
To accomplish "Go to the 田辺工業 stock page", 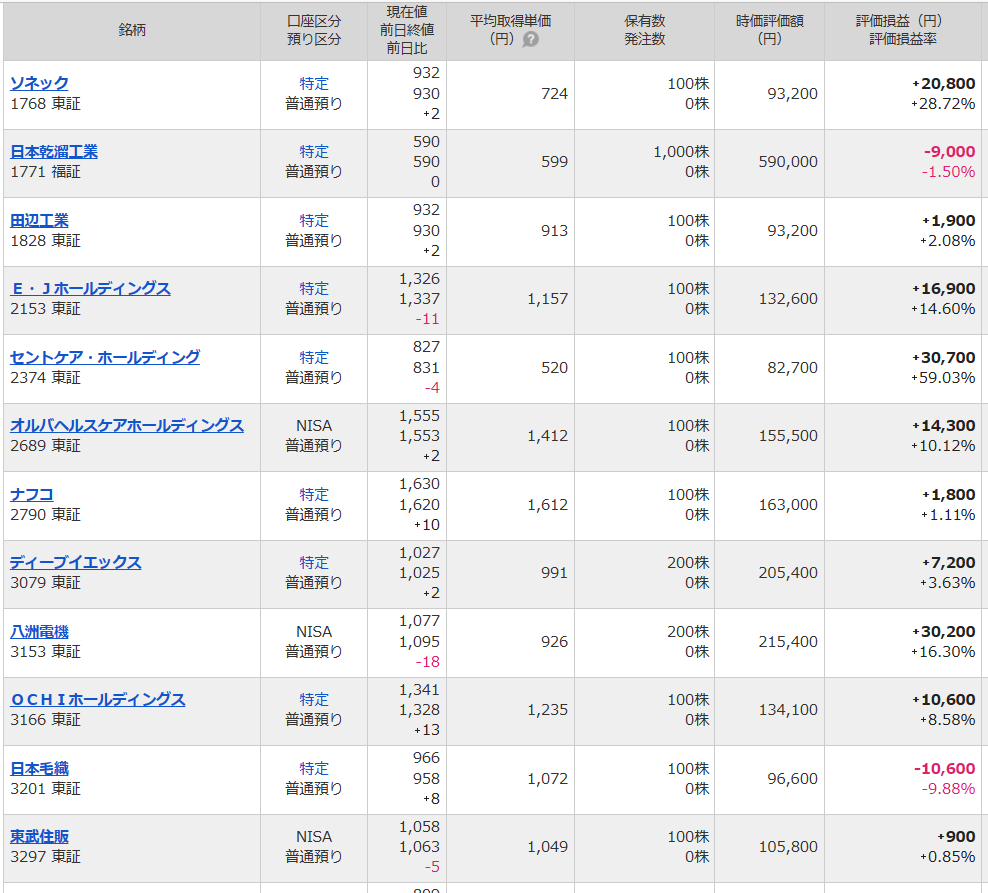I will (39, 221).
